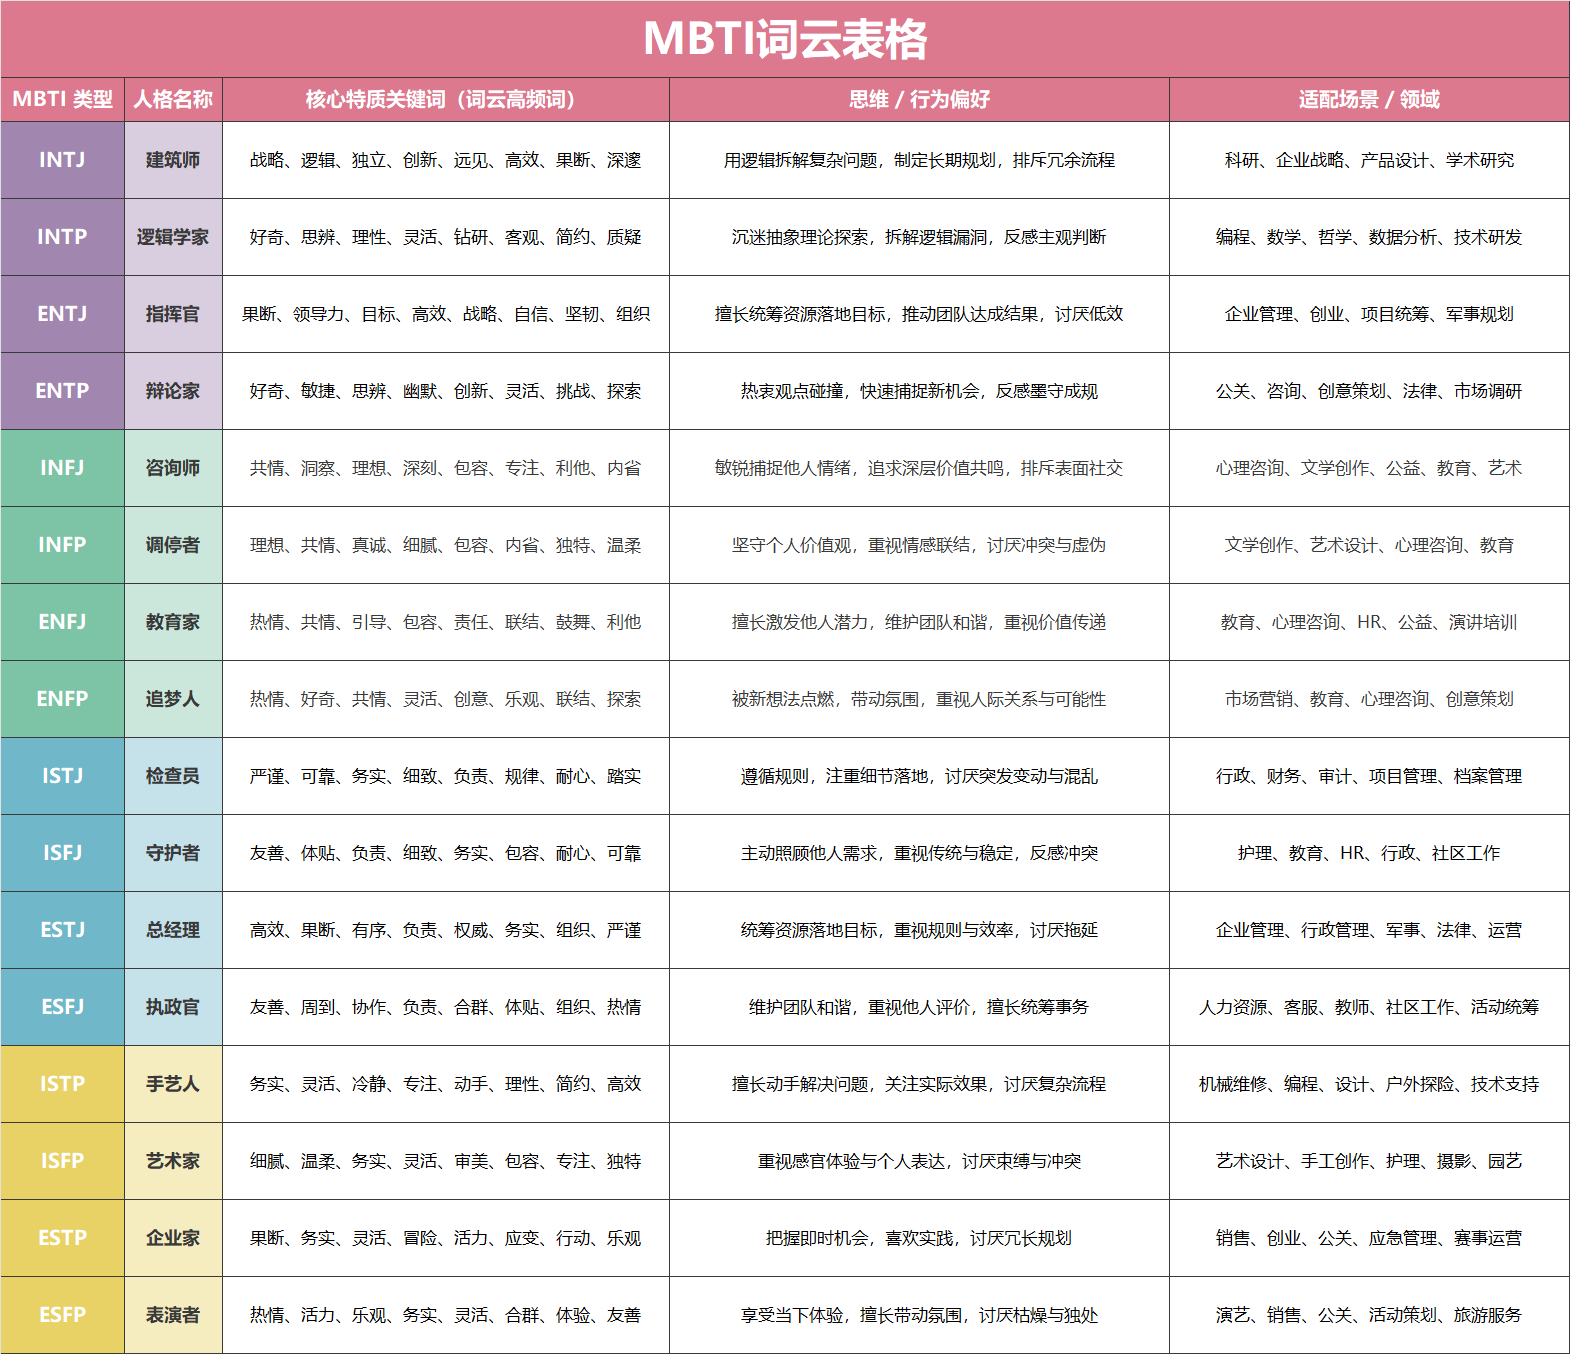Screen dimensions: 1570x1354
Task: Select the 逻辑学家 personality name cell
Action: pyautogui.click(x=173, y=237)
